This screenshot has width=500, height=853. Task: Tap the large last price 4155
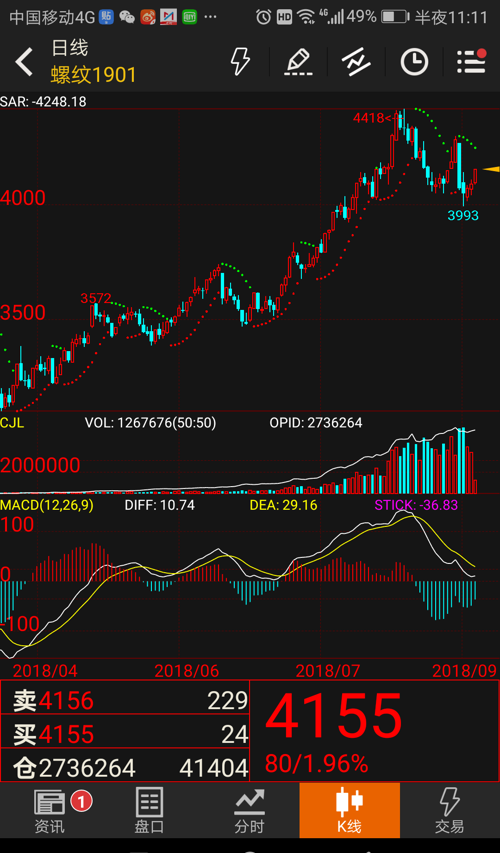(x=334, y=715)
